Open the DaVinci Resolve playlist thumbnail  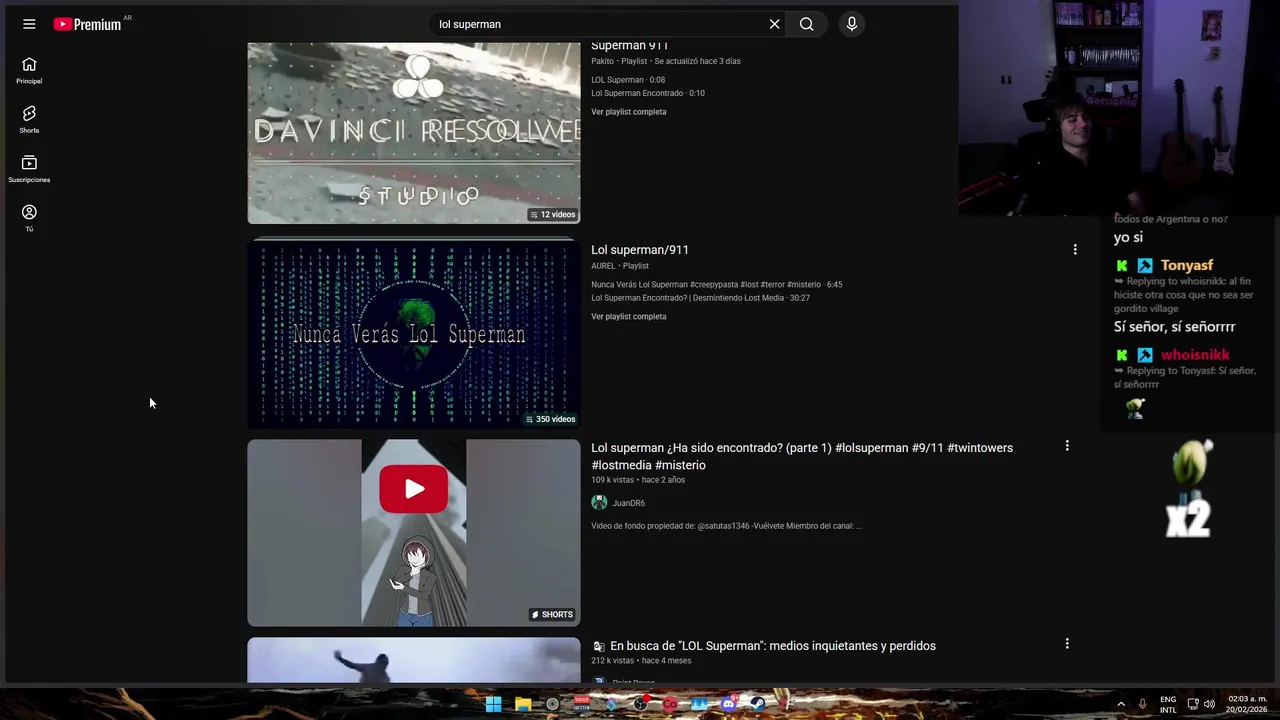pos(414,133)
